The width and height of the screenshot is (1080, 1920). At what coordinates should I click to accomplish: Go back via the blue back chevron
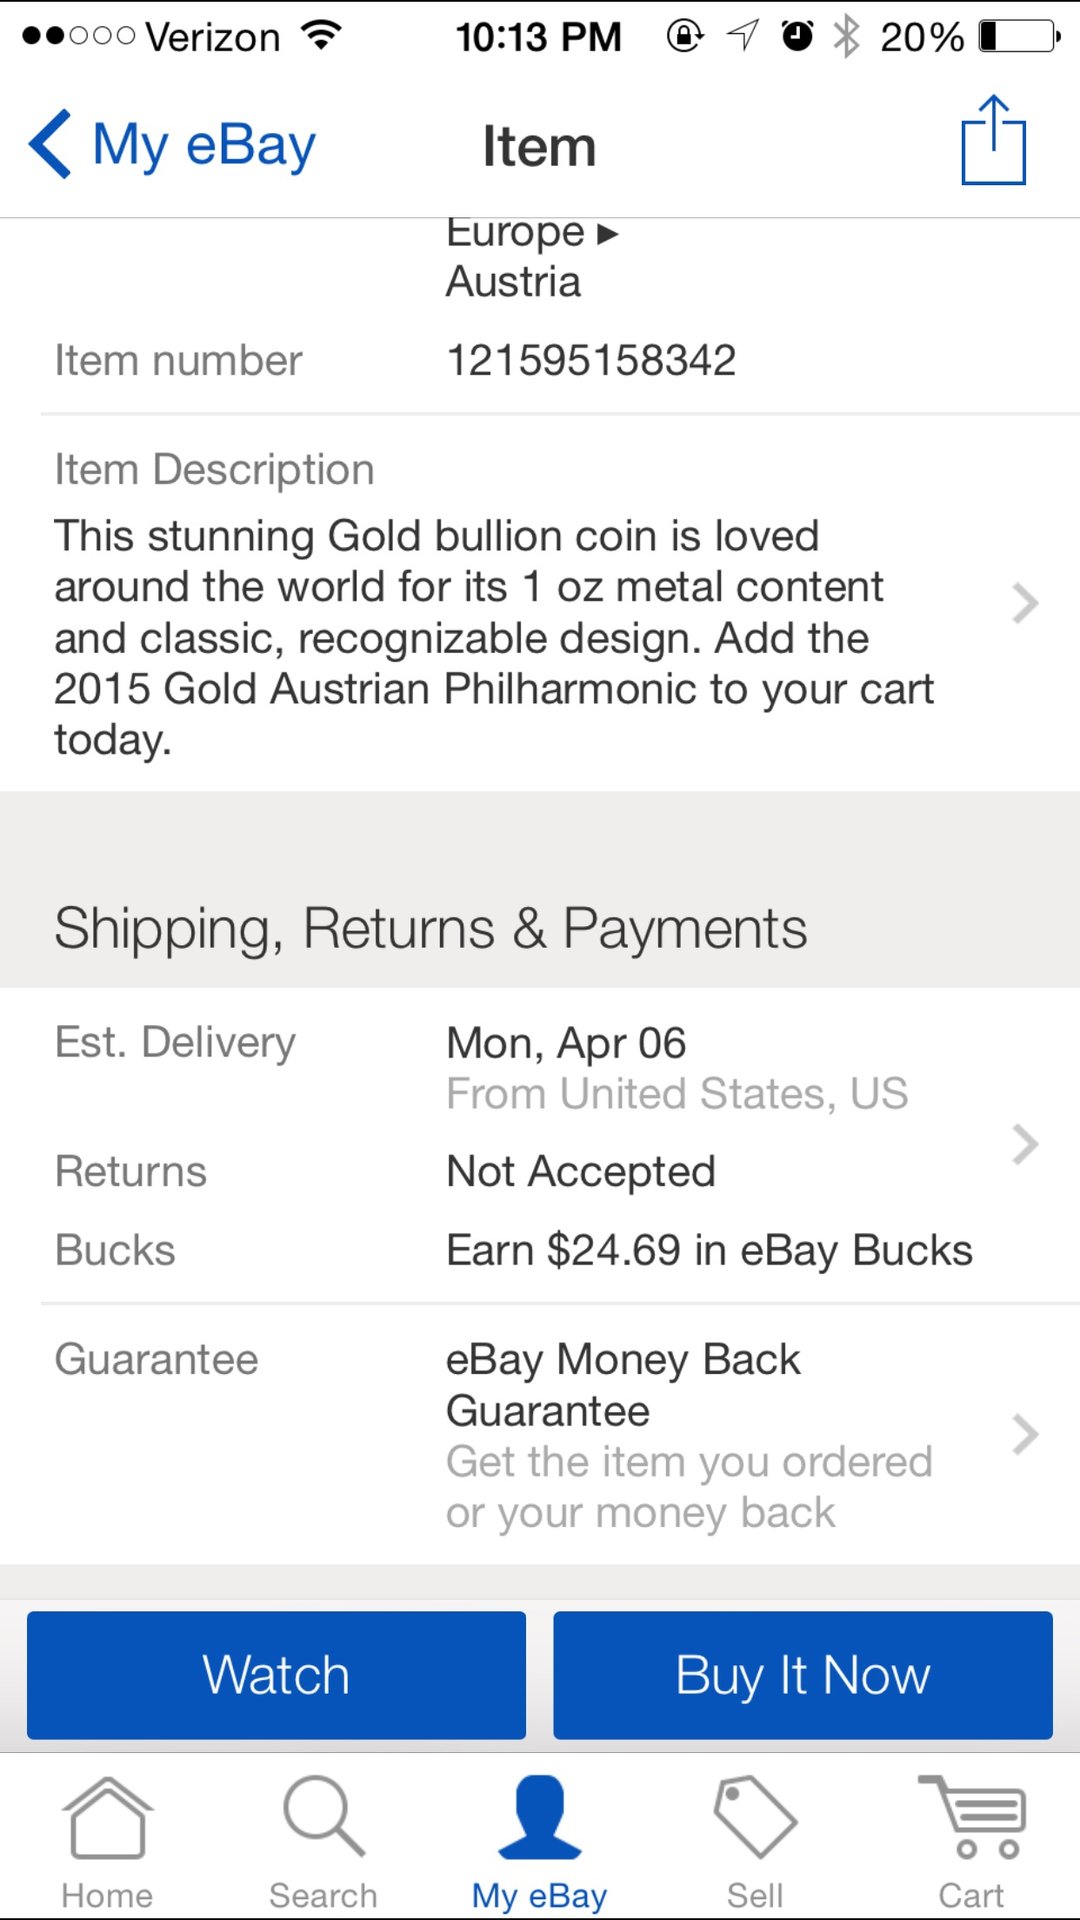click(x=50, y=144)
